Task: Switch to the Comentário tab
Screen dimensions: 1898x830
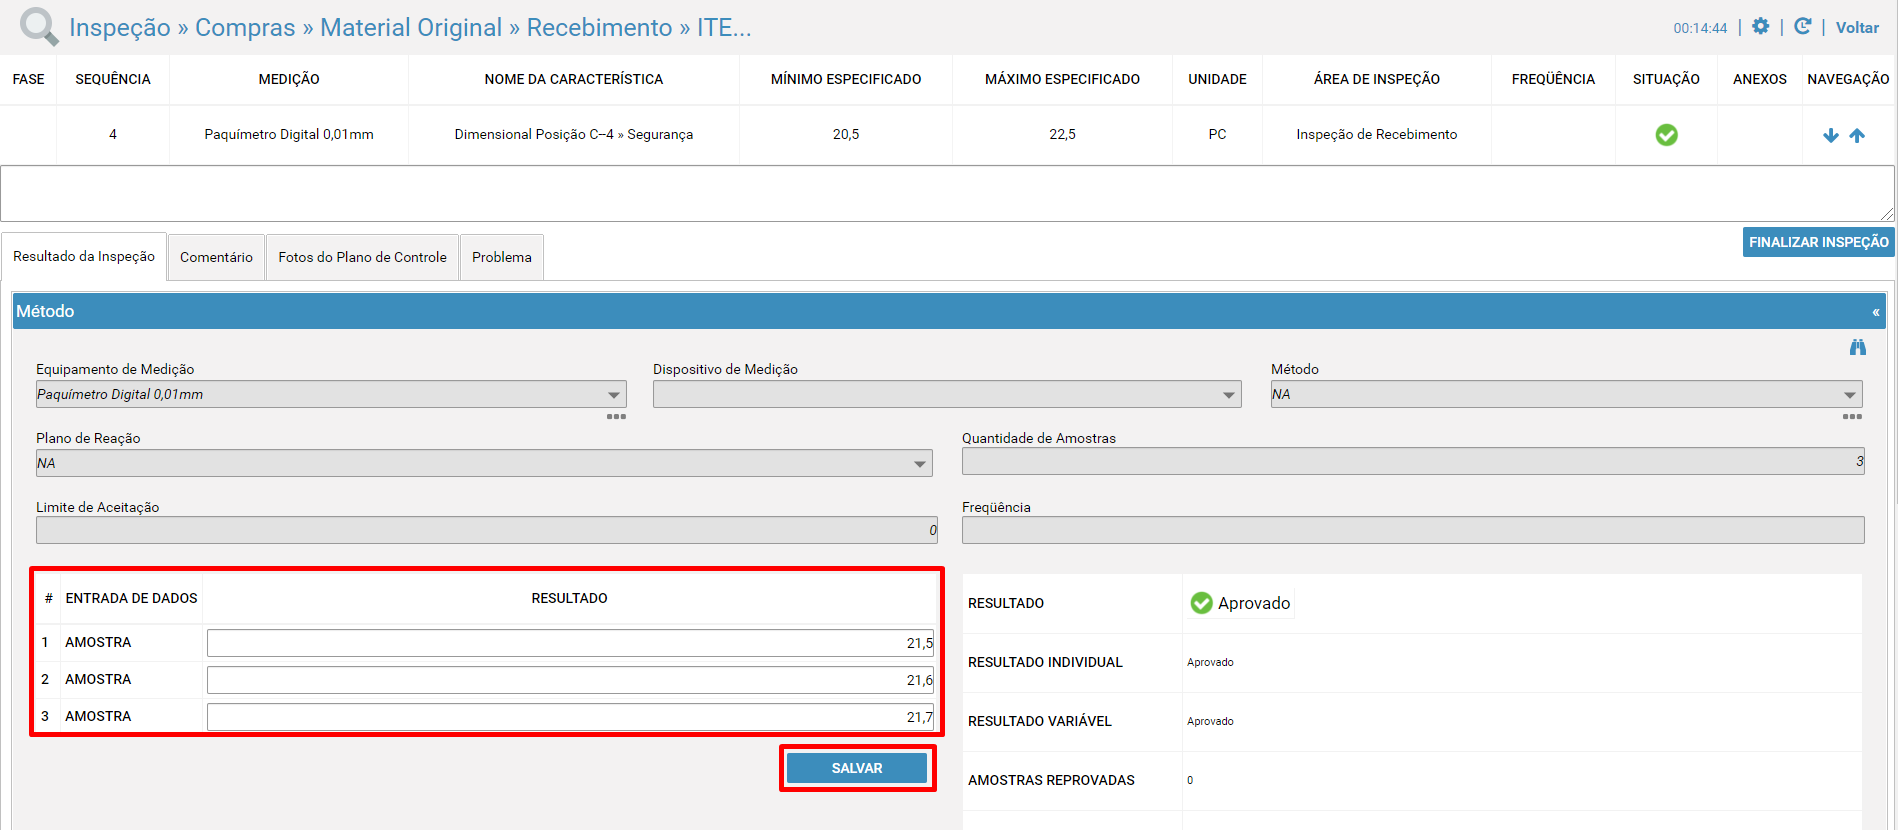Action: [216, 257]
